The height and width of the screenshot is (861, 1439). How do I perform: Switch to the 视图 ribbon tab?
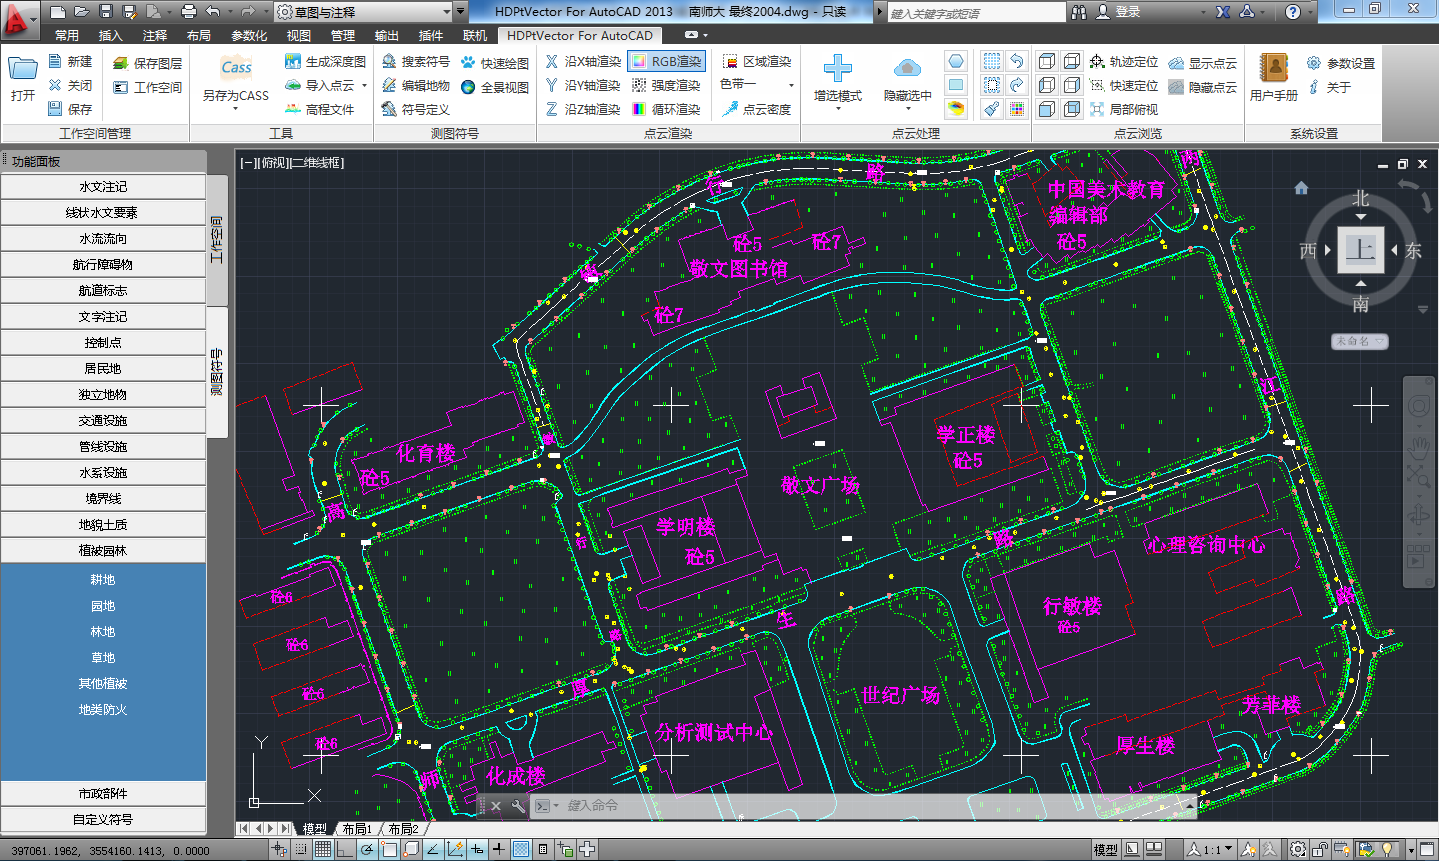pos(298,35)
